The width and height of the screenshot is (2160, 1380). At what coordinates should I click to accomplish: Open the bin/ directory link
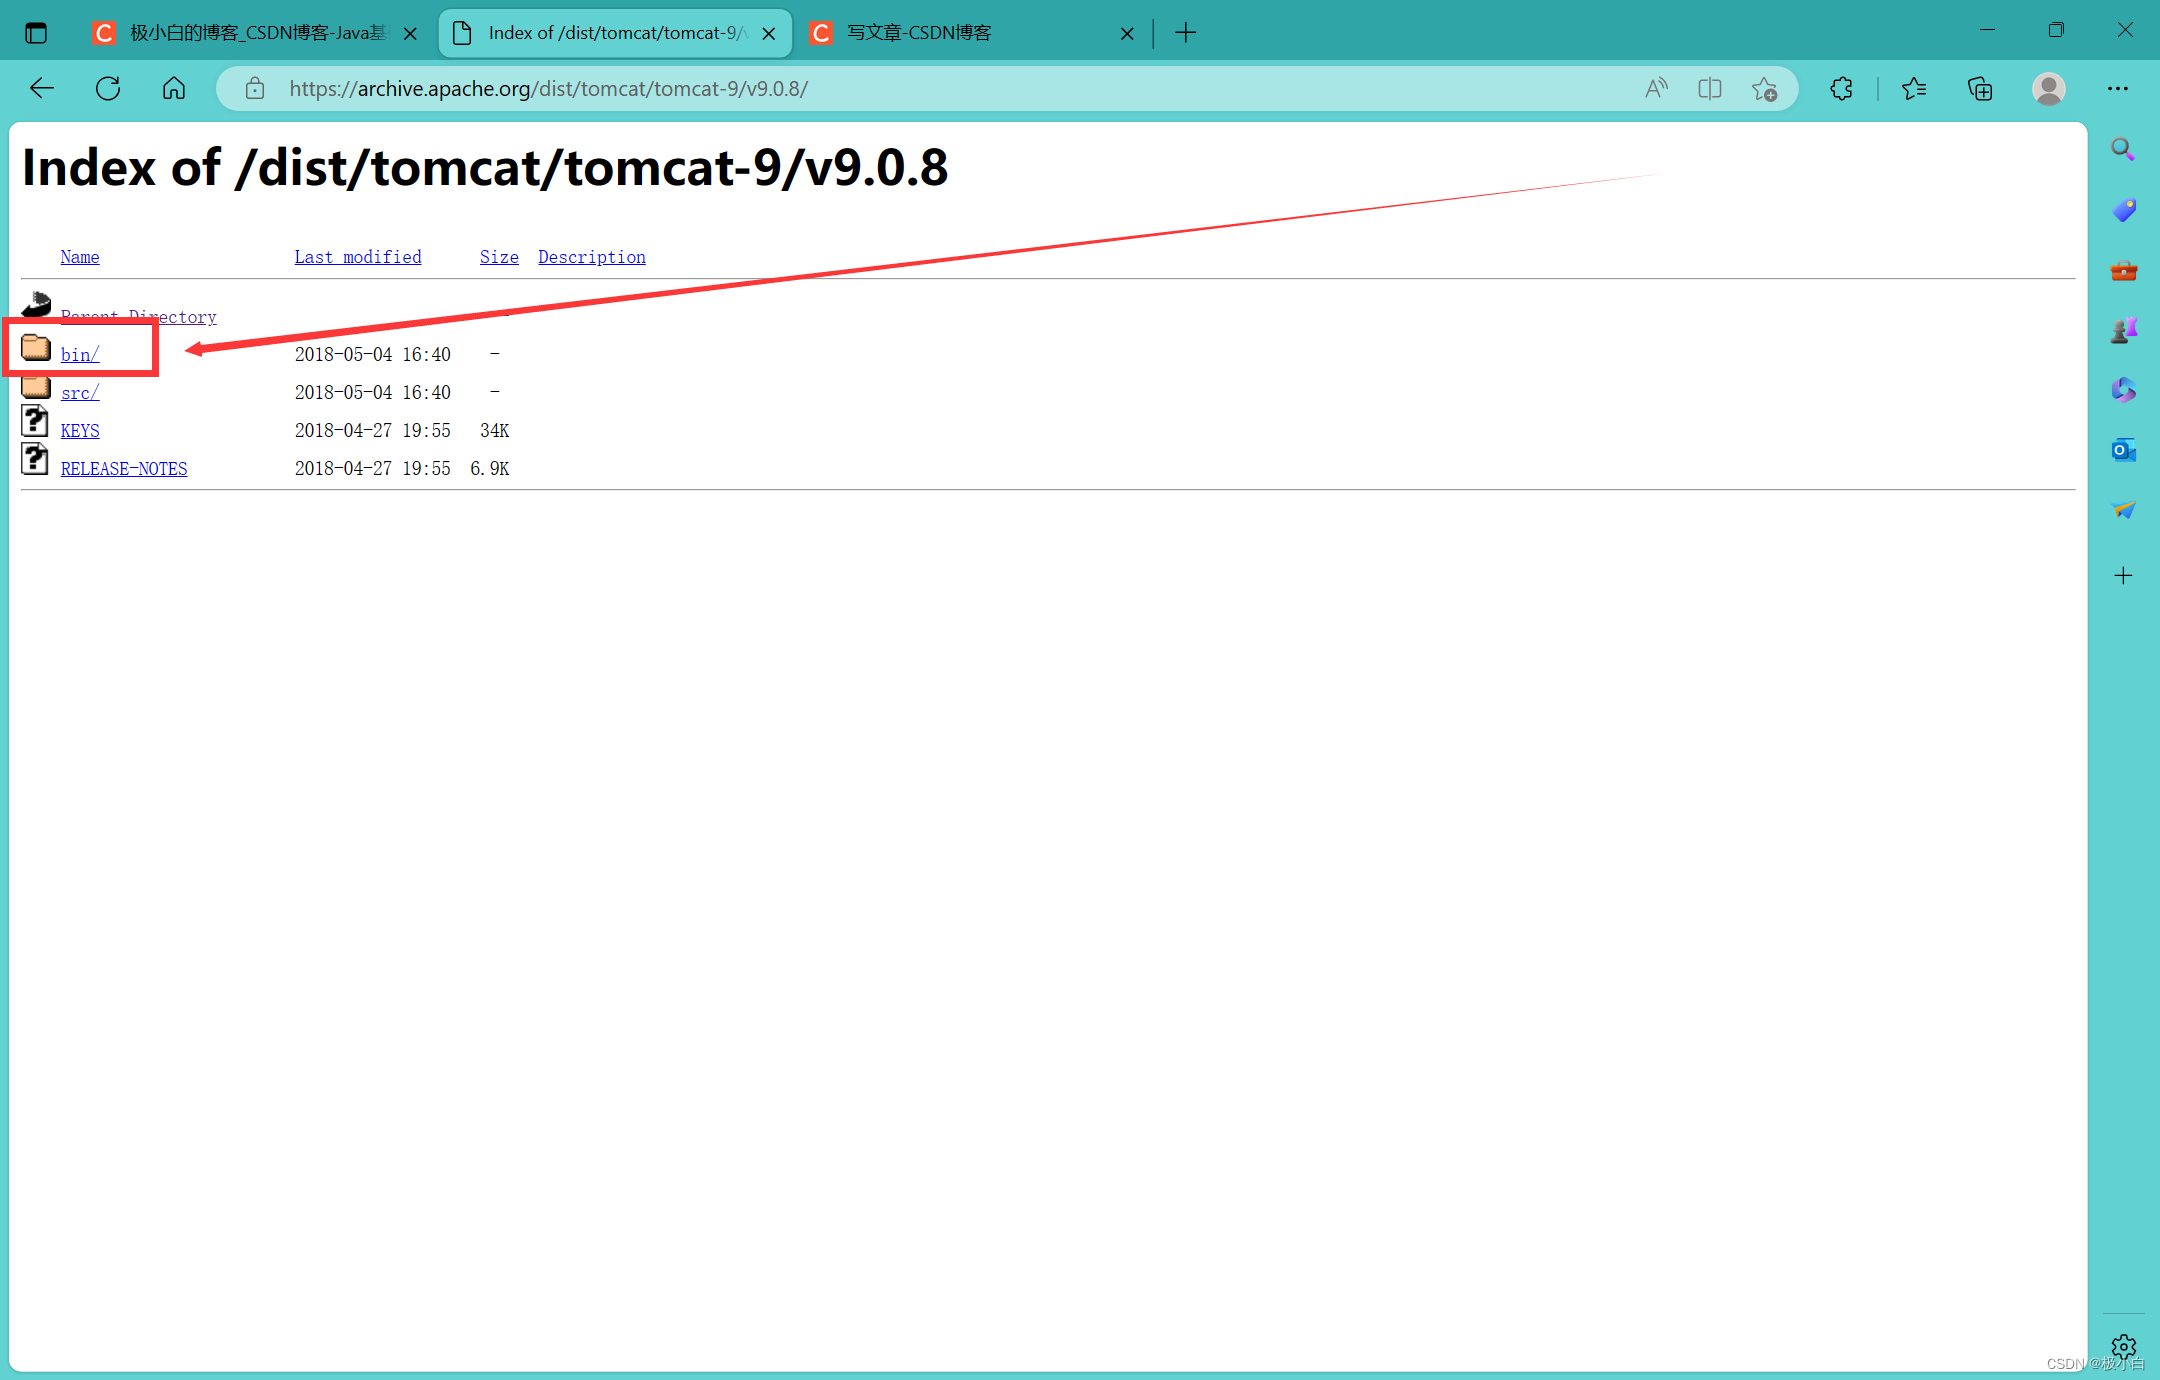(80, 355)
